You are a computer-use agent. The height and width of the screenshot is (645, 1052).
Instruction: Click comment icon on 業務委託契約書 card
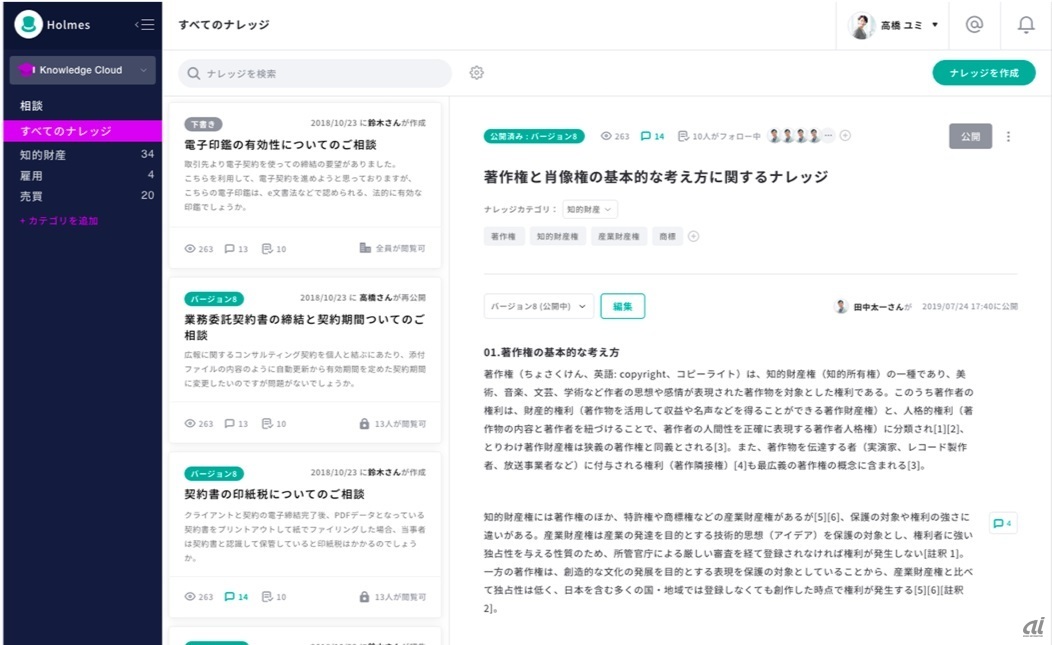click(x=229, y=424)
